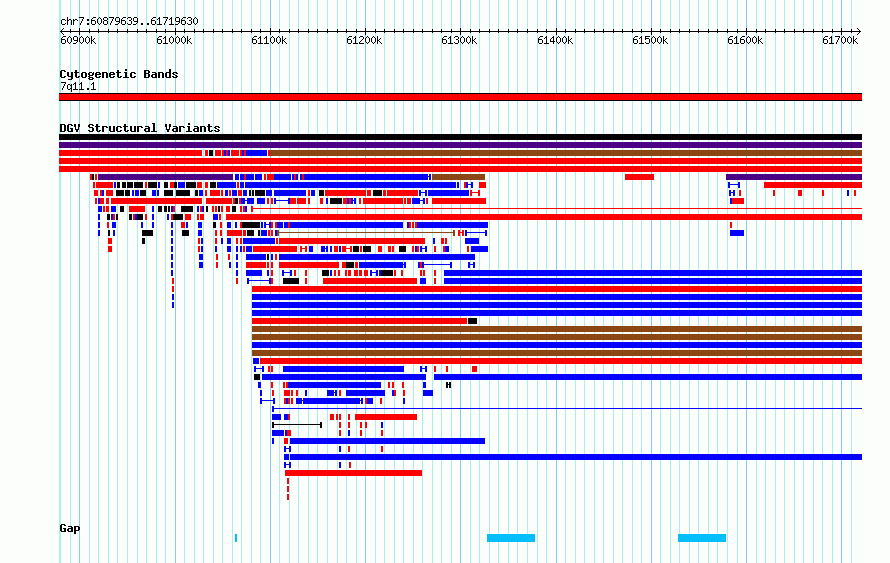The width and height of the screenshot is (890, 563).
Task: Select the cyan Gap block between 61300k and 61400k
Action: 511,537
